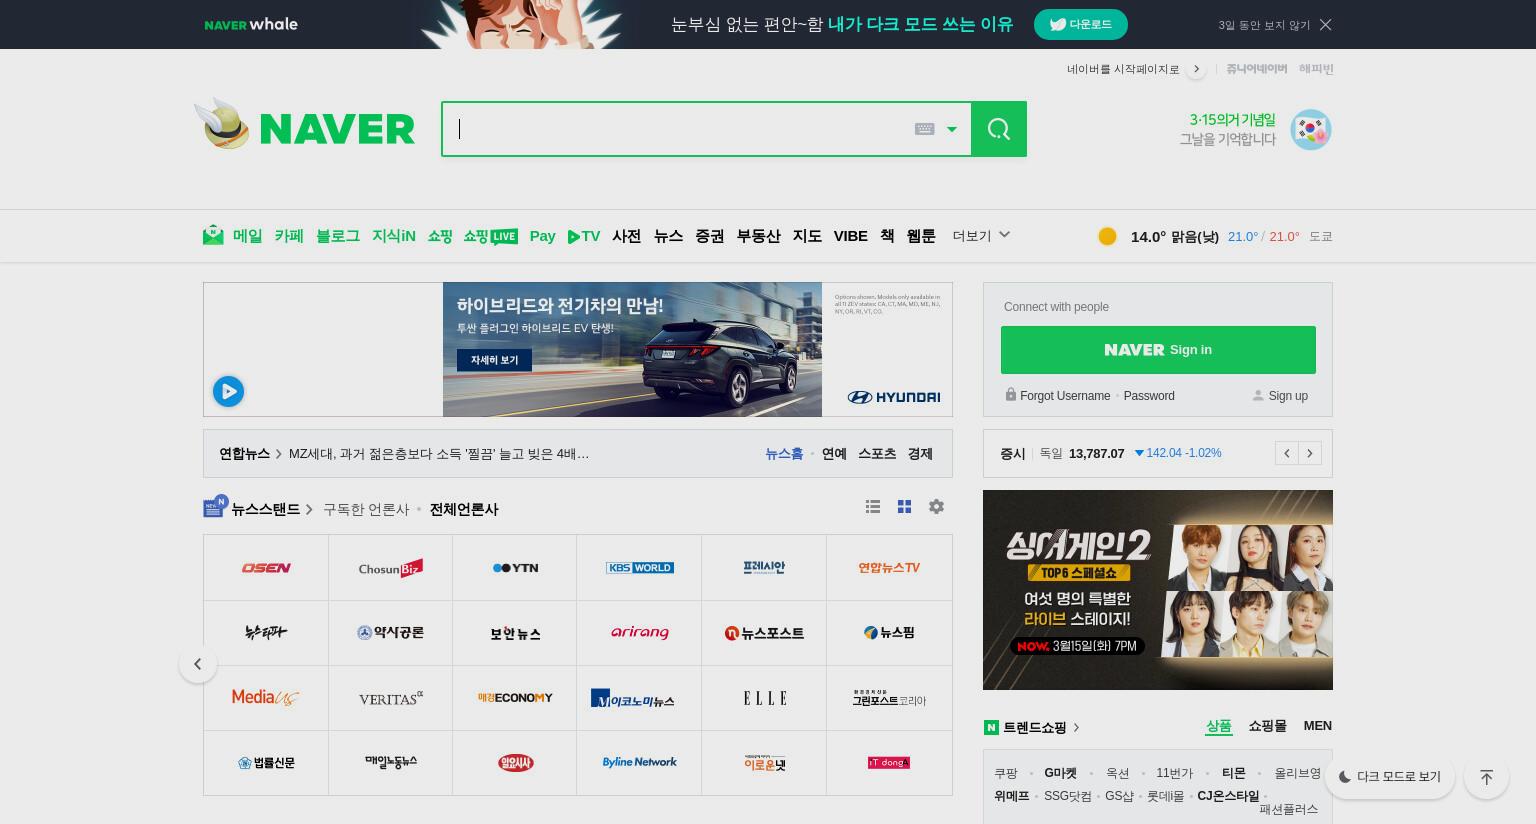This screenshot has height=824, width=1536.
Task: Click the NAVER whale logo in banner
Action: coord(251,24)
